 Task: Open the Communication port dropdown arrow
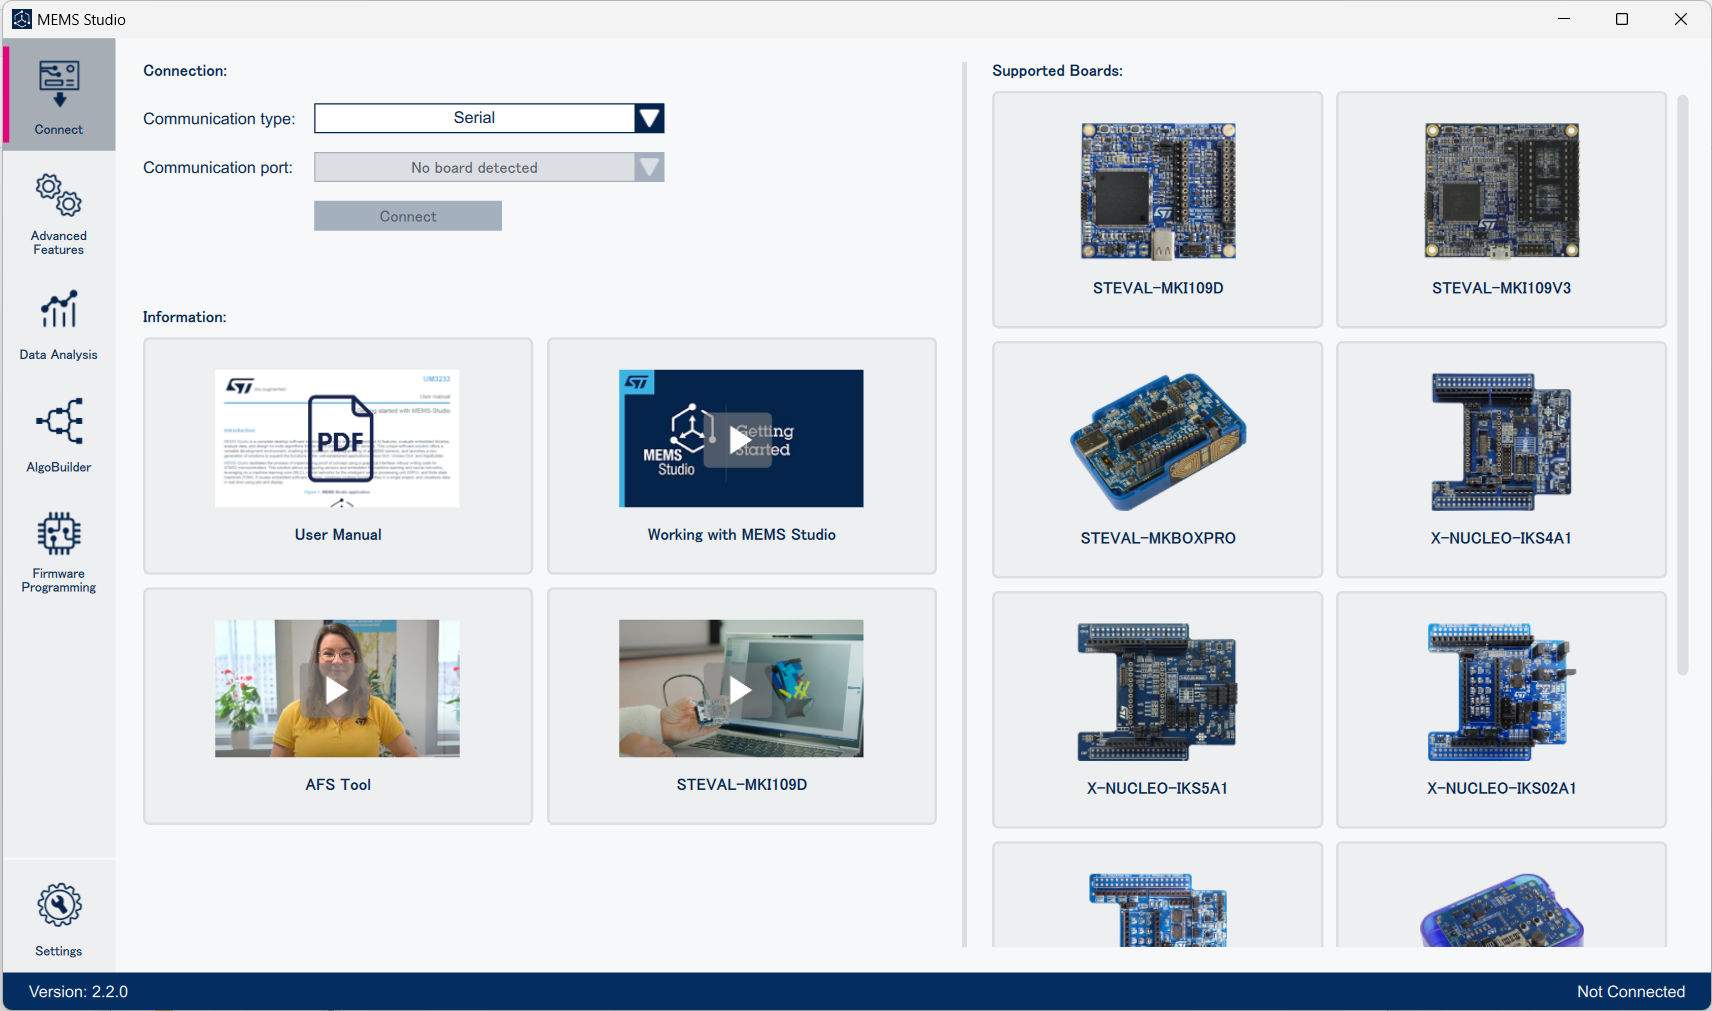click(649, 167)
